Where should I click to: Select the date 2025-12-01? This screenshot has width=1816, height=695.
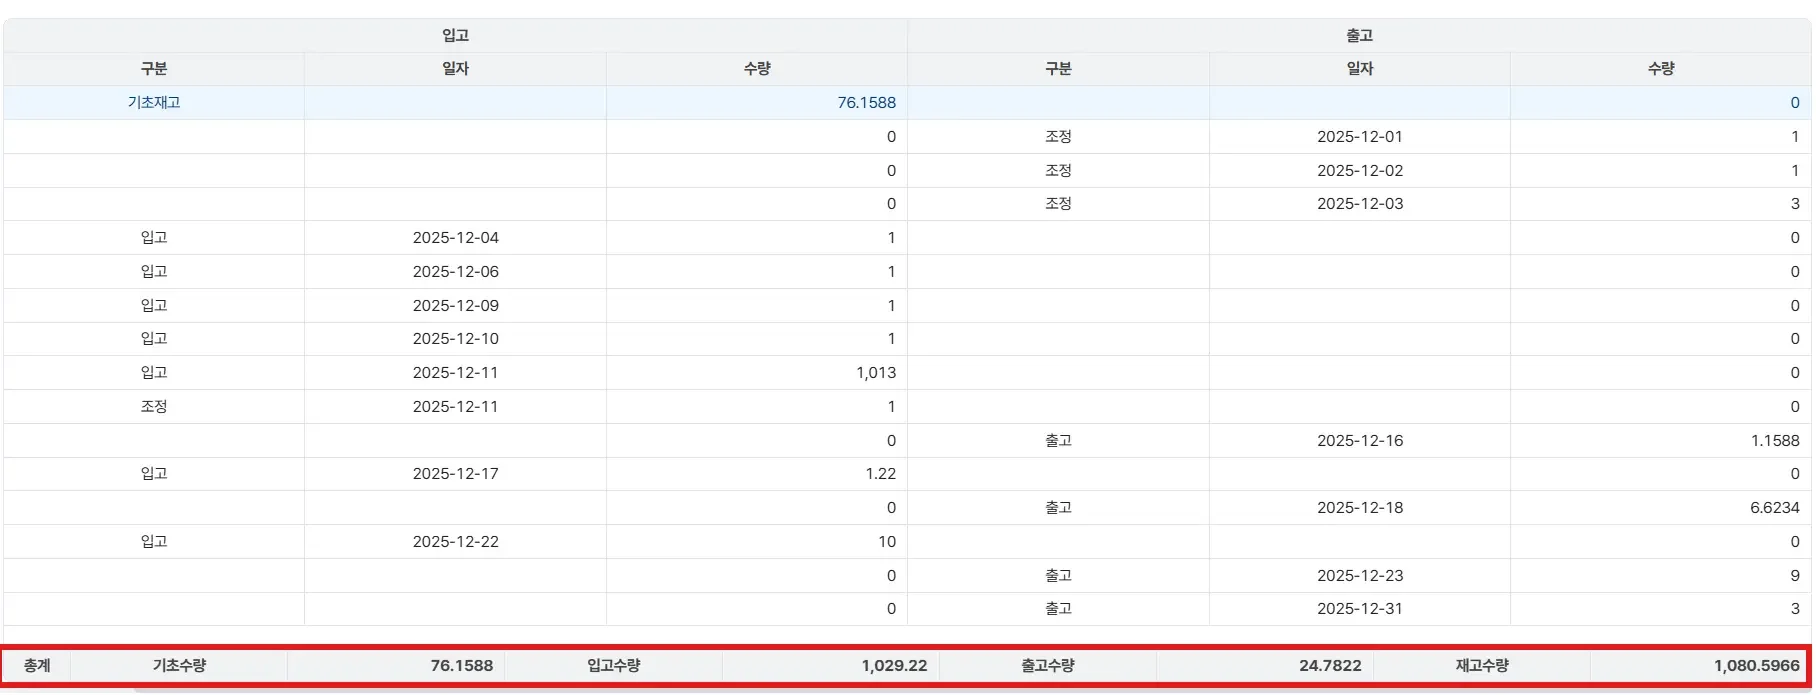(1360, 137)
